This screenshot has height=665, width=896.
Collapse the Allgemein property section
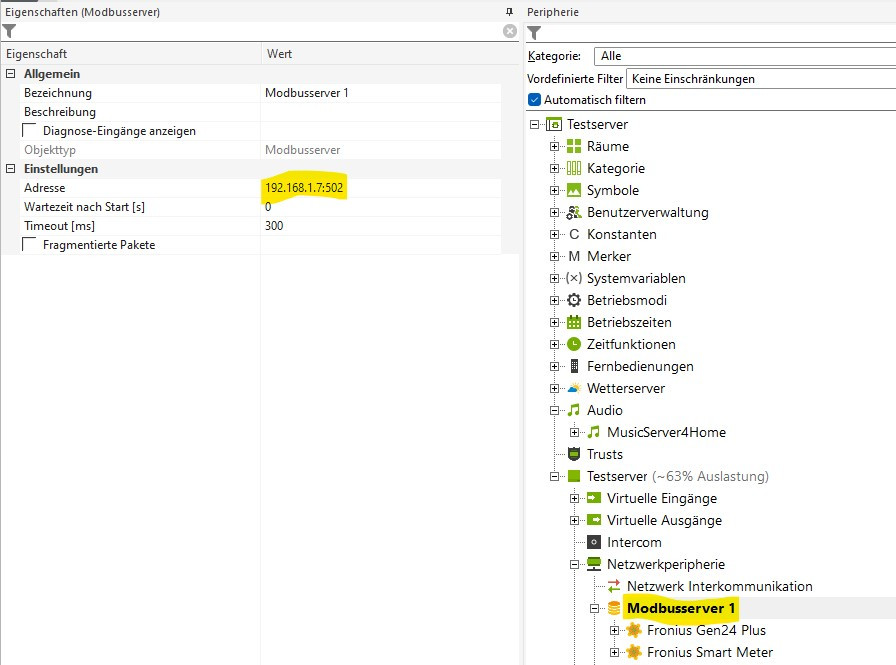[x=11, y=74]
